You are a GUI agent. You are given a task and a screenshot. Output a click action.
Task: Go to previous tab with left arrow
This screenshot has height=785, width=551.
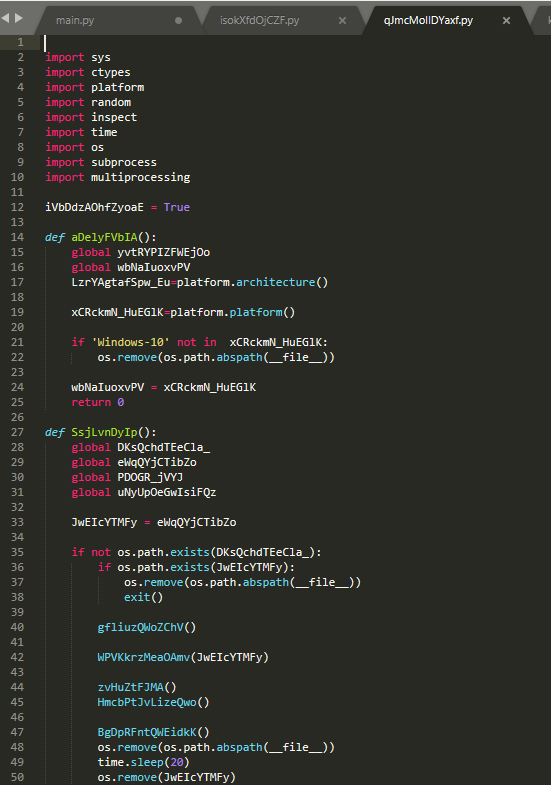point(6,18)
